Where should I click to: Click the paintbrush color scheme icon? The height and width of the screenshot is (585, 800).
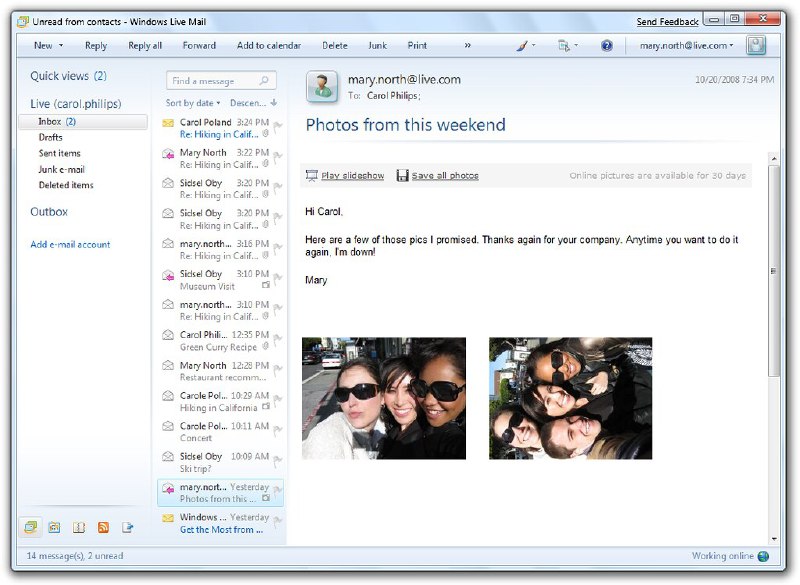(x=521, y=45)
